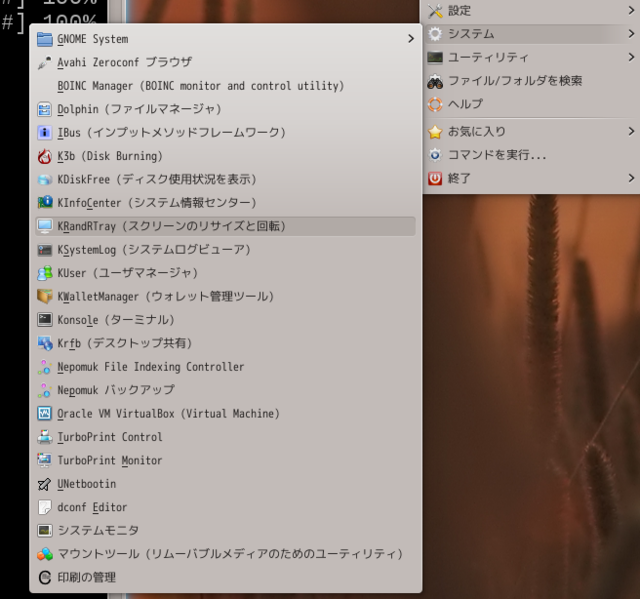Viewport: 640px width, 599px height.
Task: Click the 印刷の管理 icon
Action: 44,577
